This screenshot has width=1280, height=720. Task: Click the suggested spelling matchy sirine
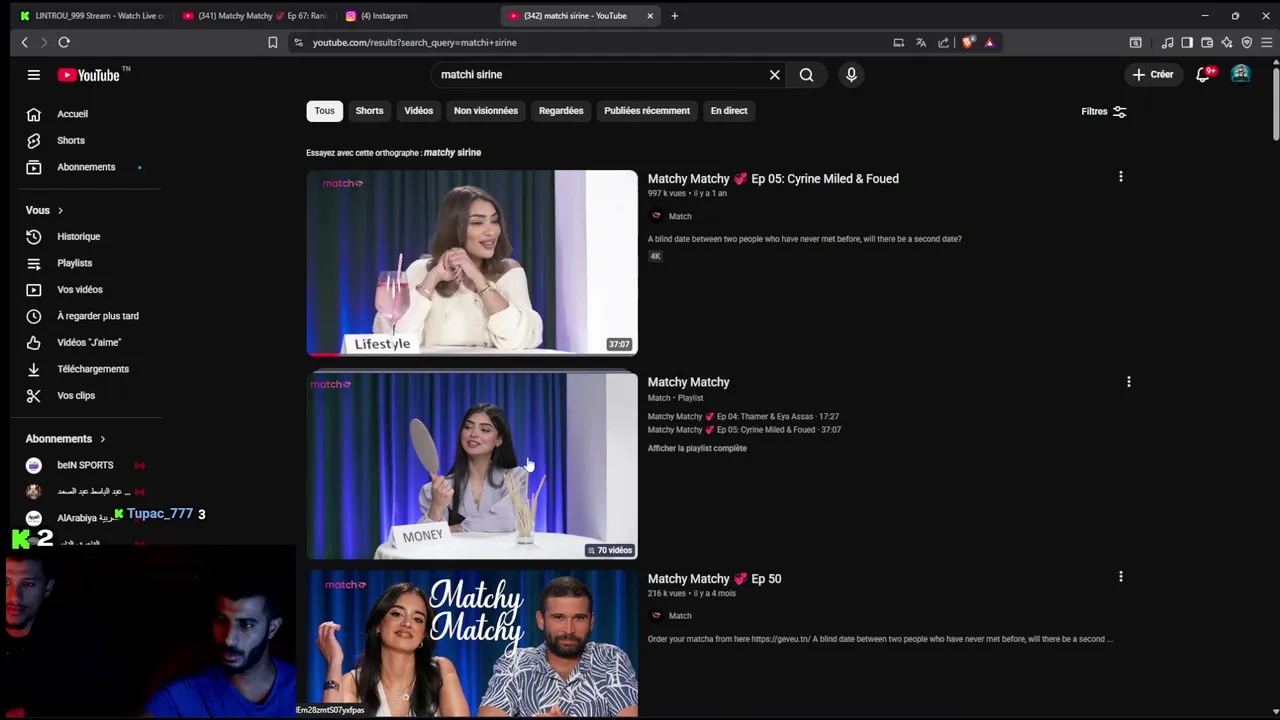pyautogui.click(x=452, y=153)
